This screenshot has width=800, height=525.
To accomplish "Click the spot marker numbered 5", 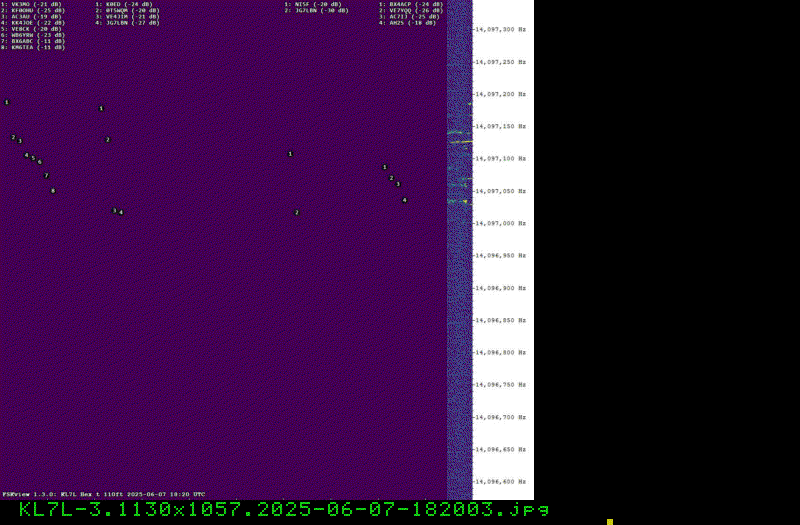I will pos(33,158).
